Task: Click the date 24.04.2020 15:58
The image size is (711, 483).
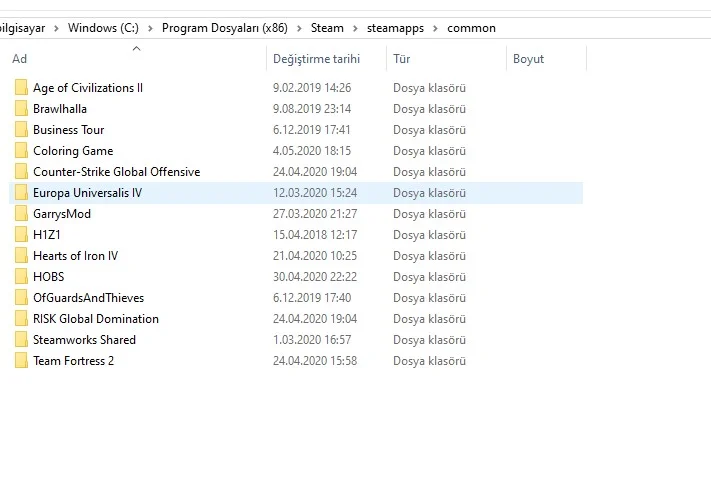Action: point(315,361)
